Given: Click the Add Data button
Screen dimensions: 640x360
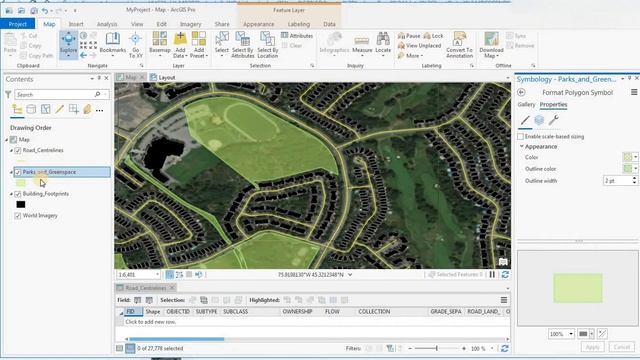Looking at the screenshot, I should click(x=180, y=45).
